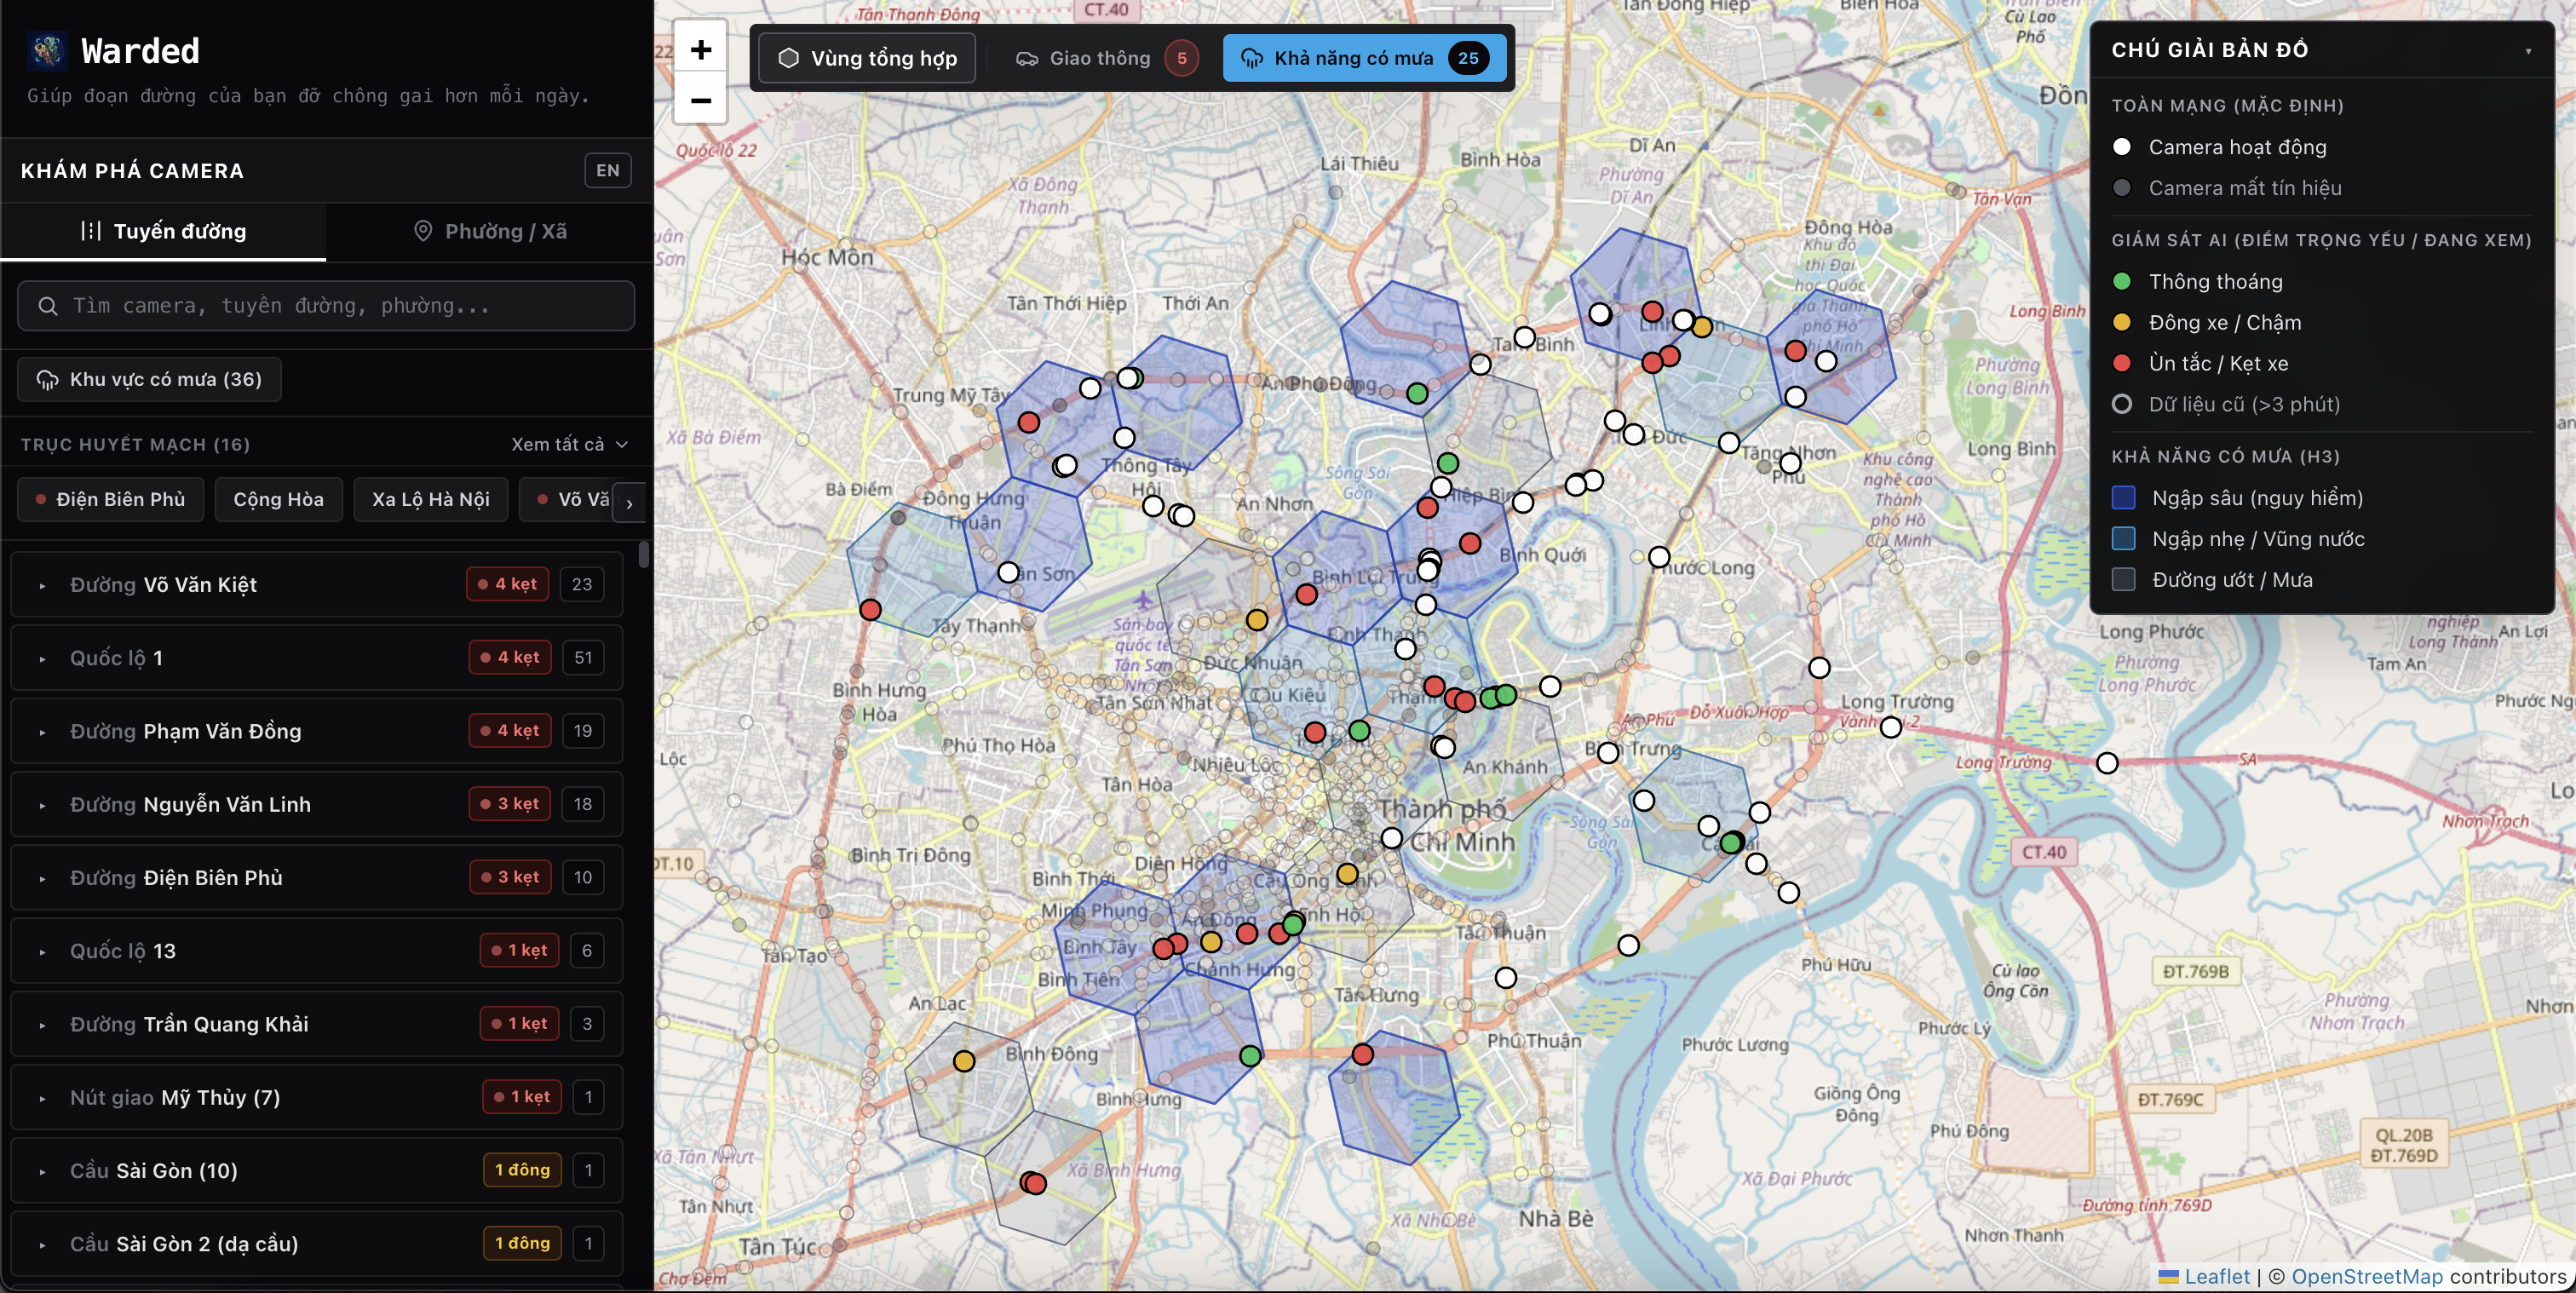Click Ngập nhẹ / Vũng nước color swatch
2576x1293 pixels.
[x=2123, y=539]
